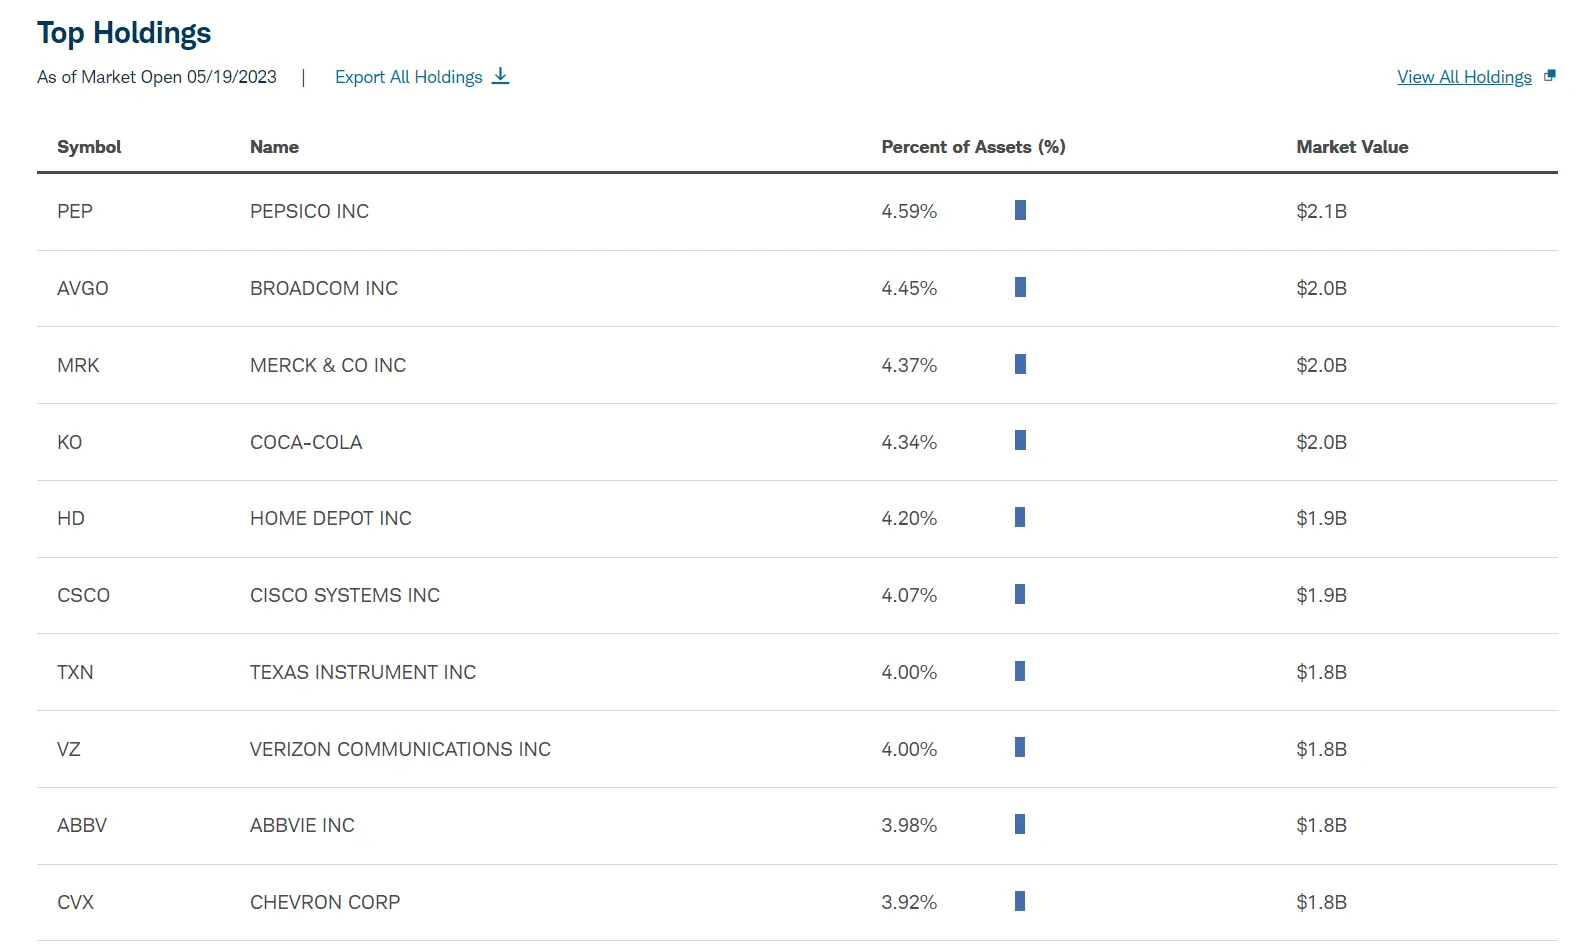This screenshot has width=1592, height=951.
Task: Select the TXN symbol cell
Action: tap(75, 672)
